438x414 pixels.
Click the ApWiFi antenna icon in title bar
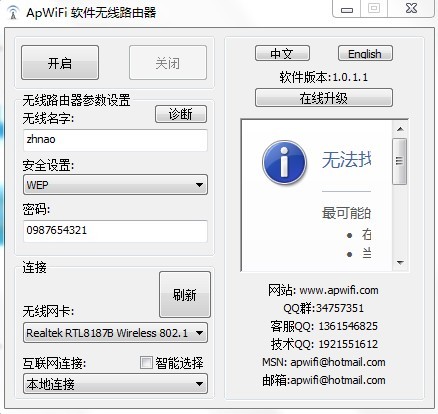click(x=13, y=13)
